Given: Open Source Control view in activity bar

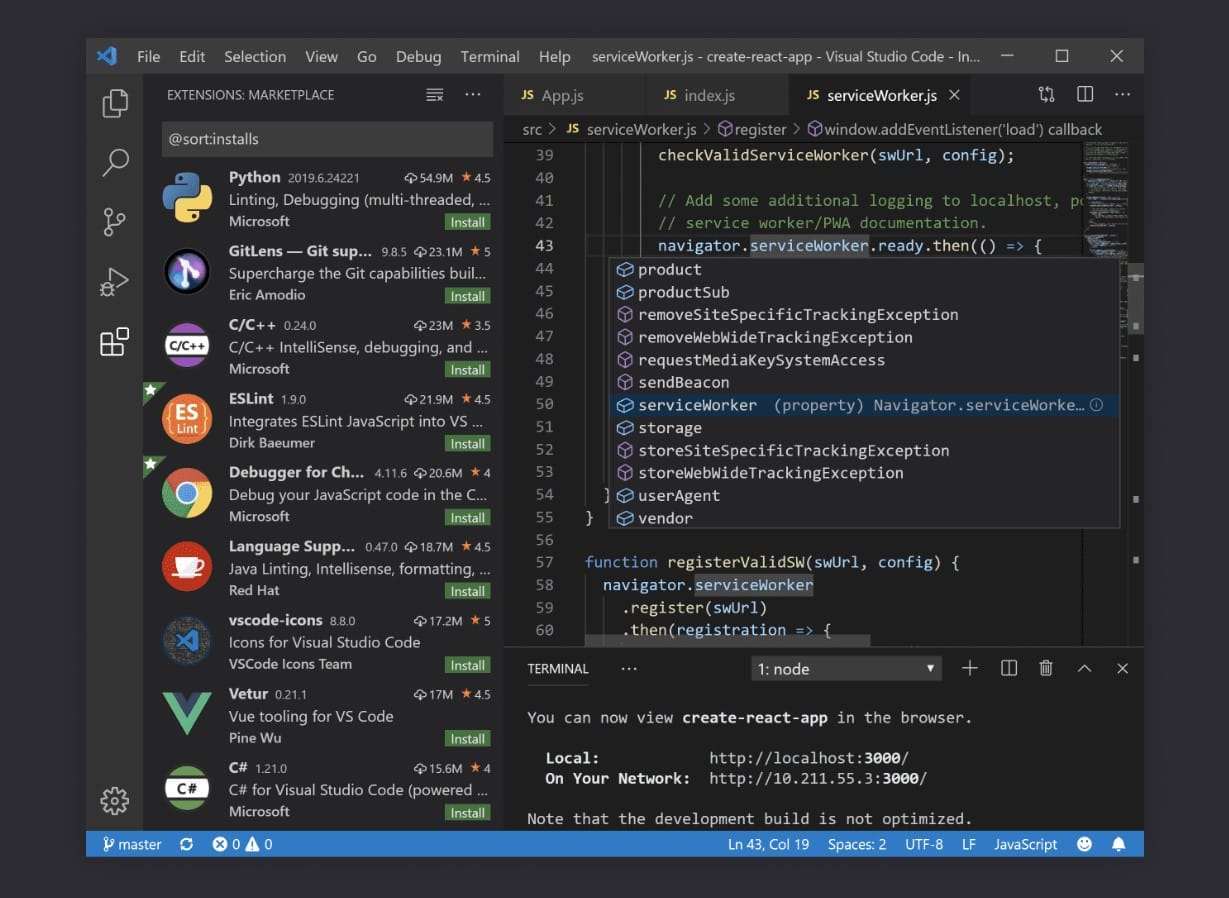Looking at the screenshot, I should tap(115, 222).
